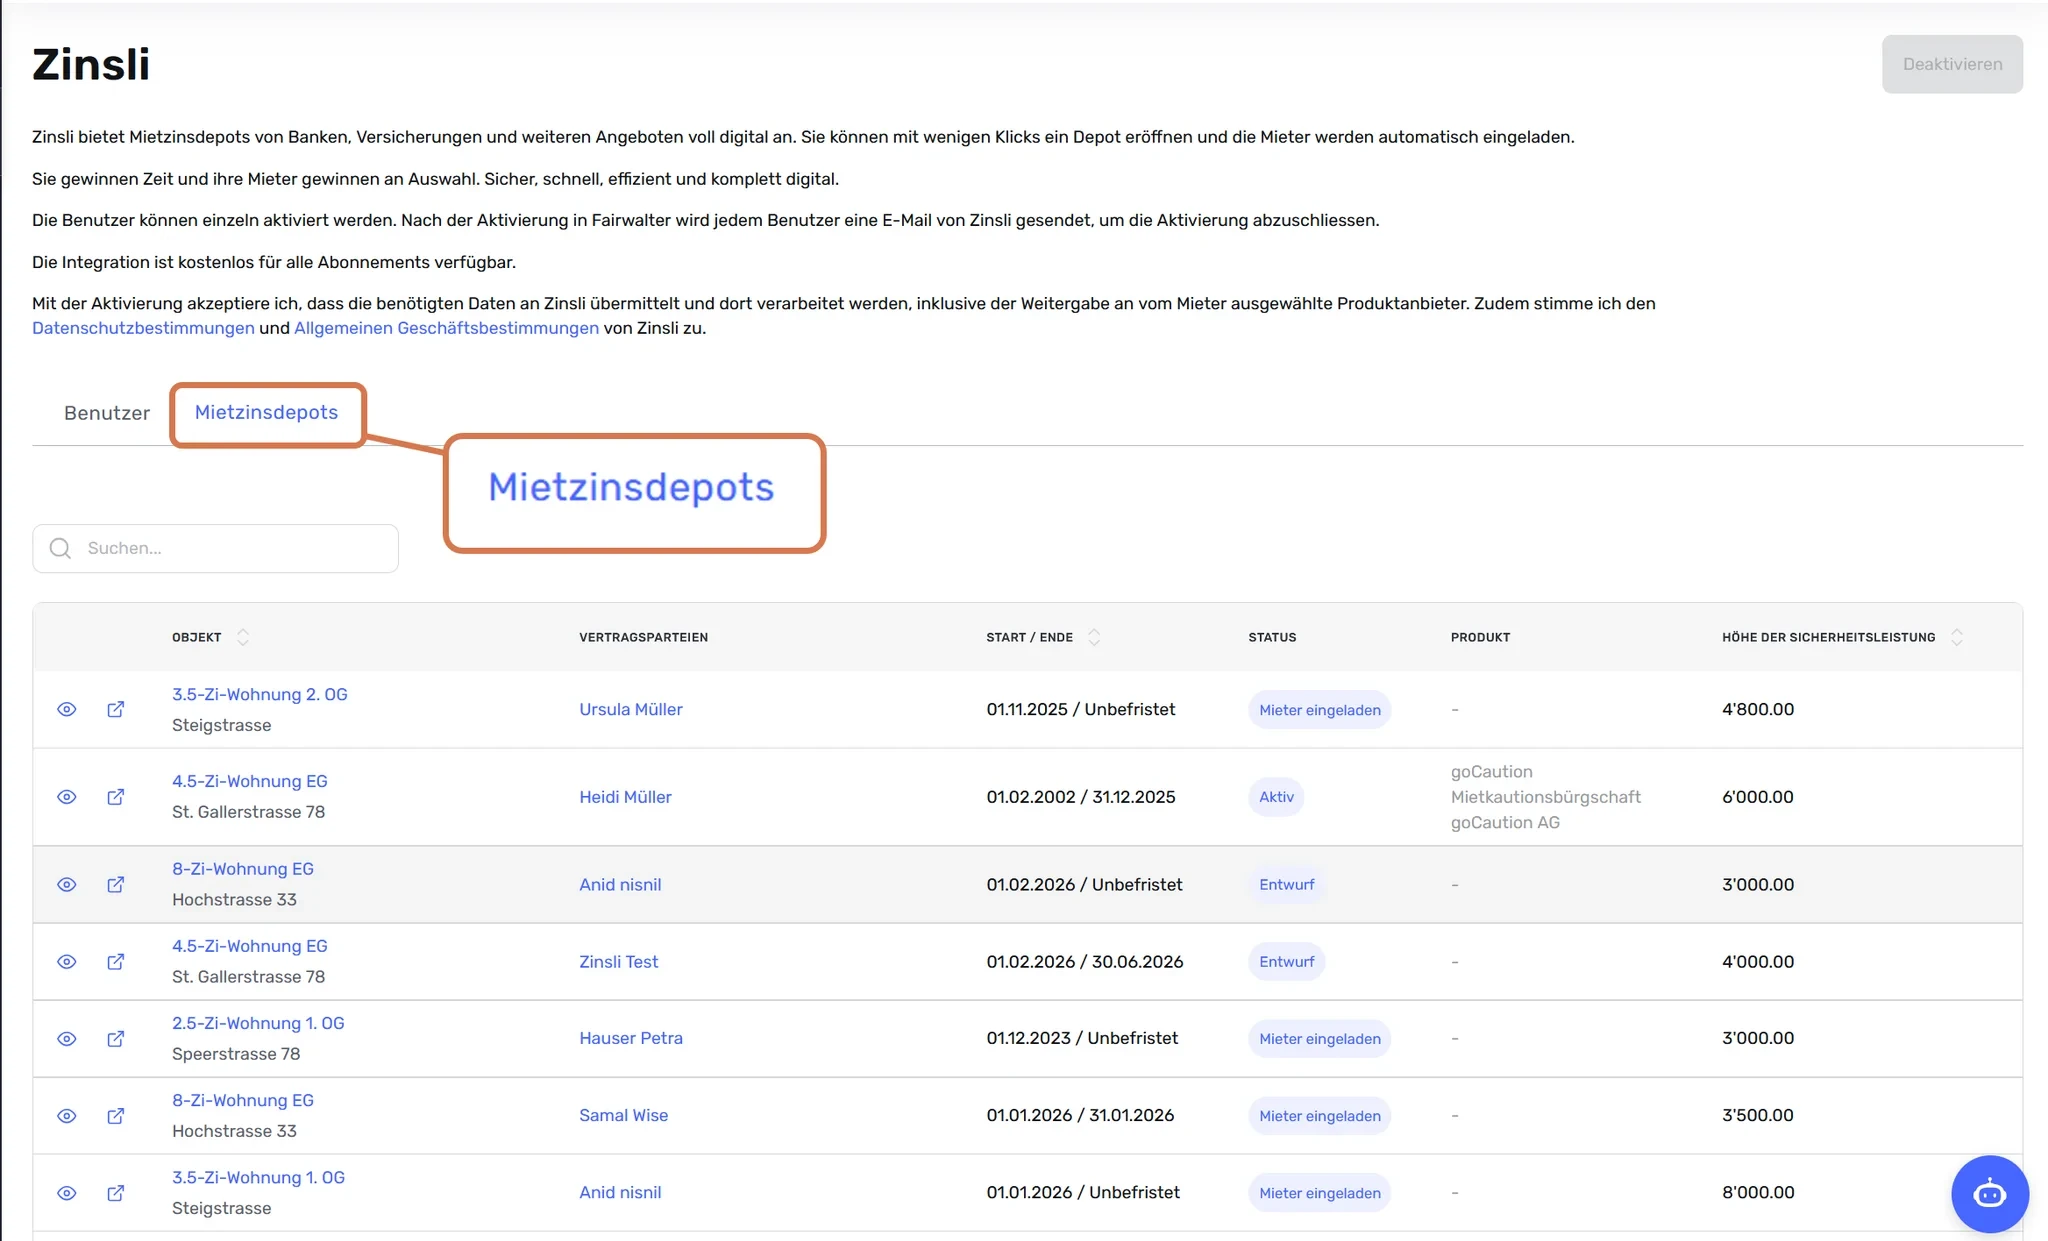
Task: Open external link for 3.5-Zi-Wohnung 1. OG row
Action: tap(116, 1192)
